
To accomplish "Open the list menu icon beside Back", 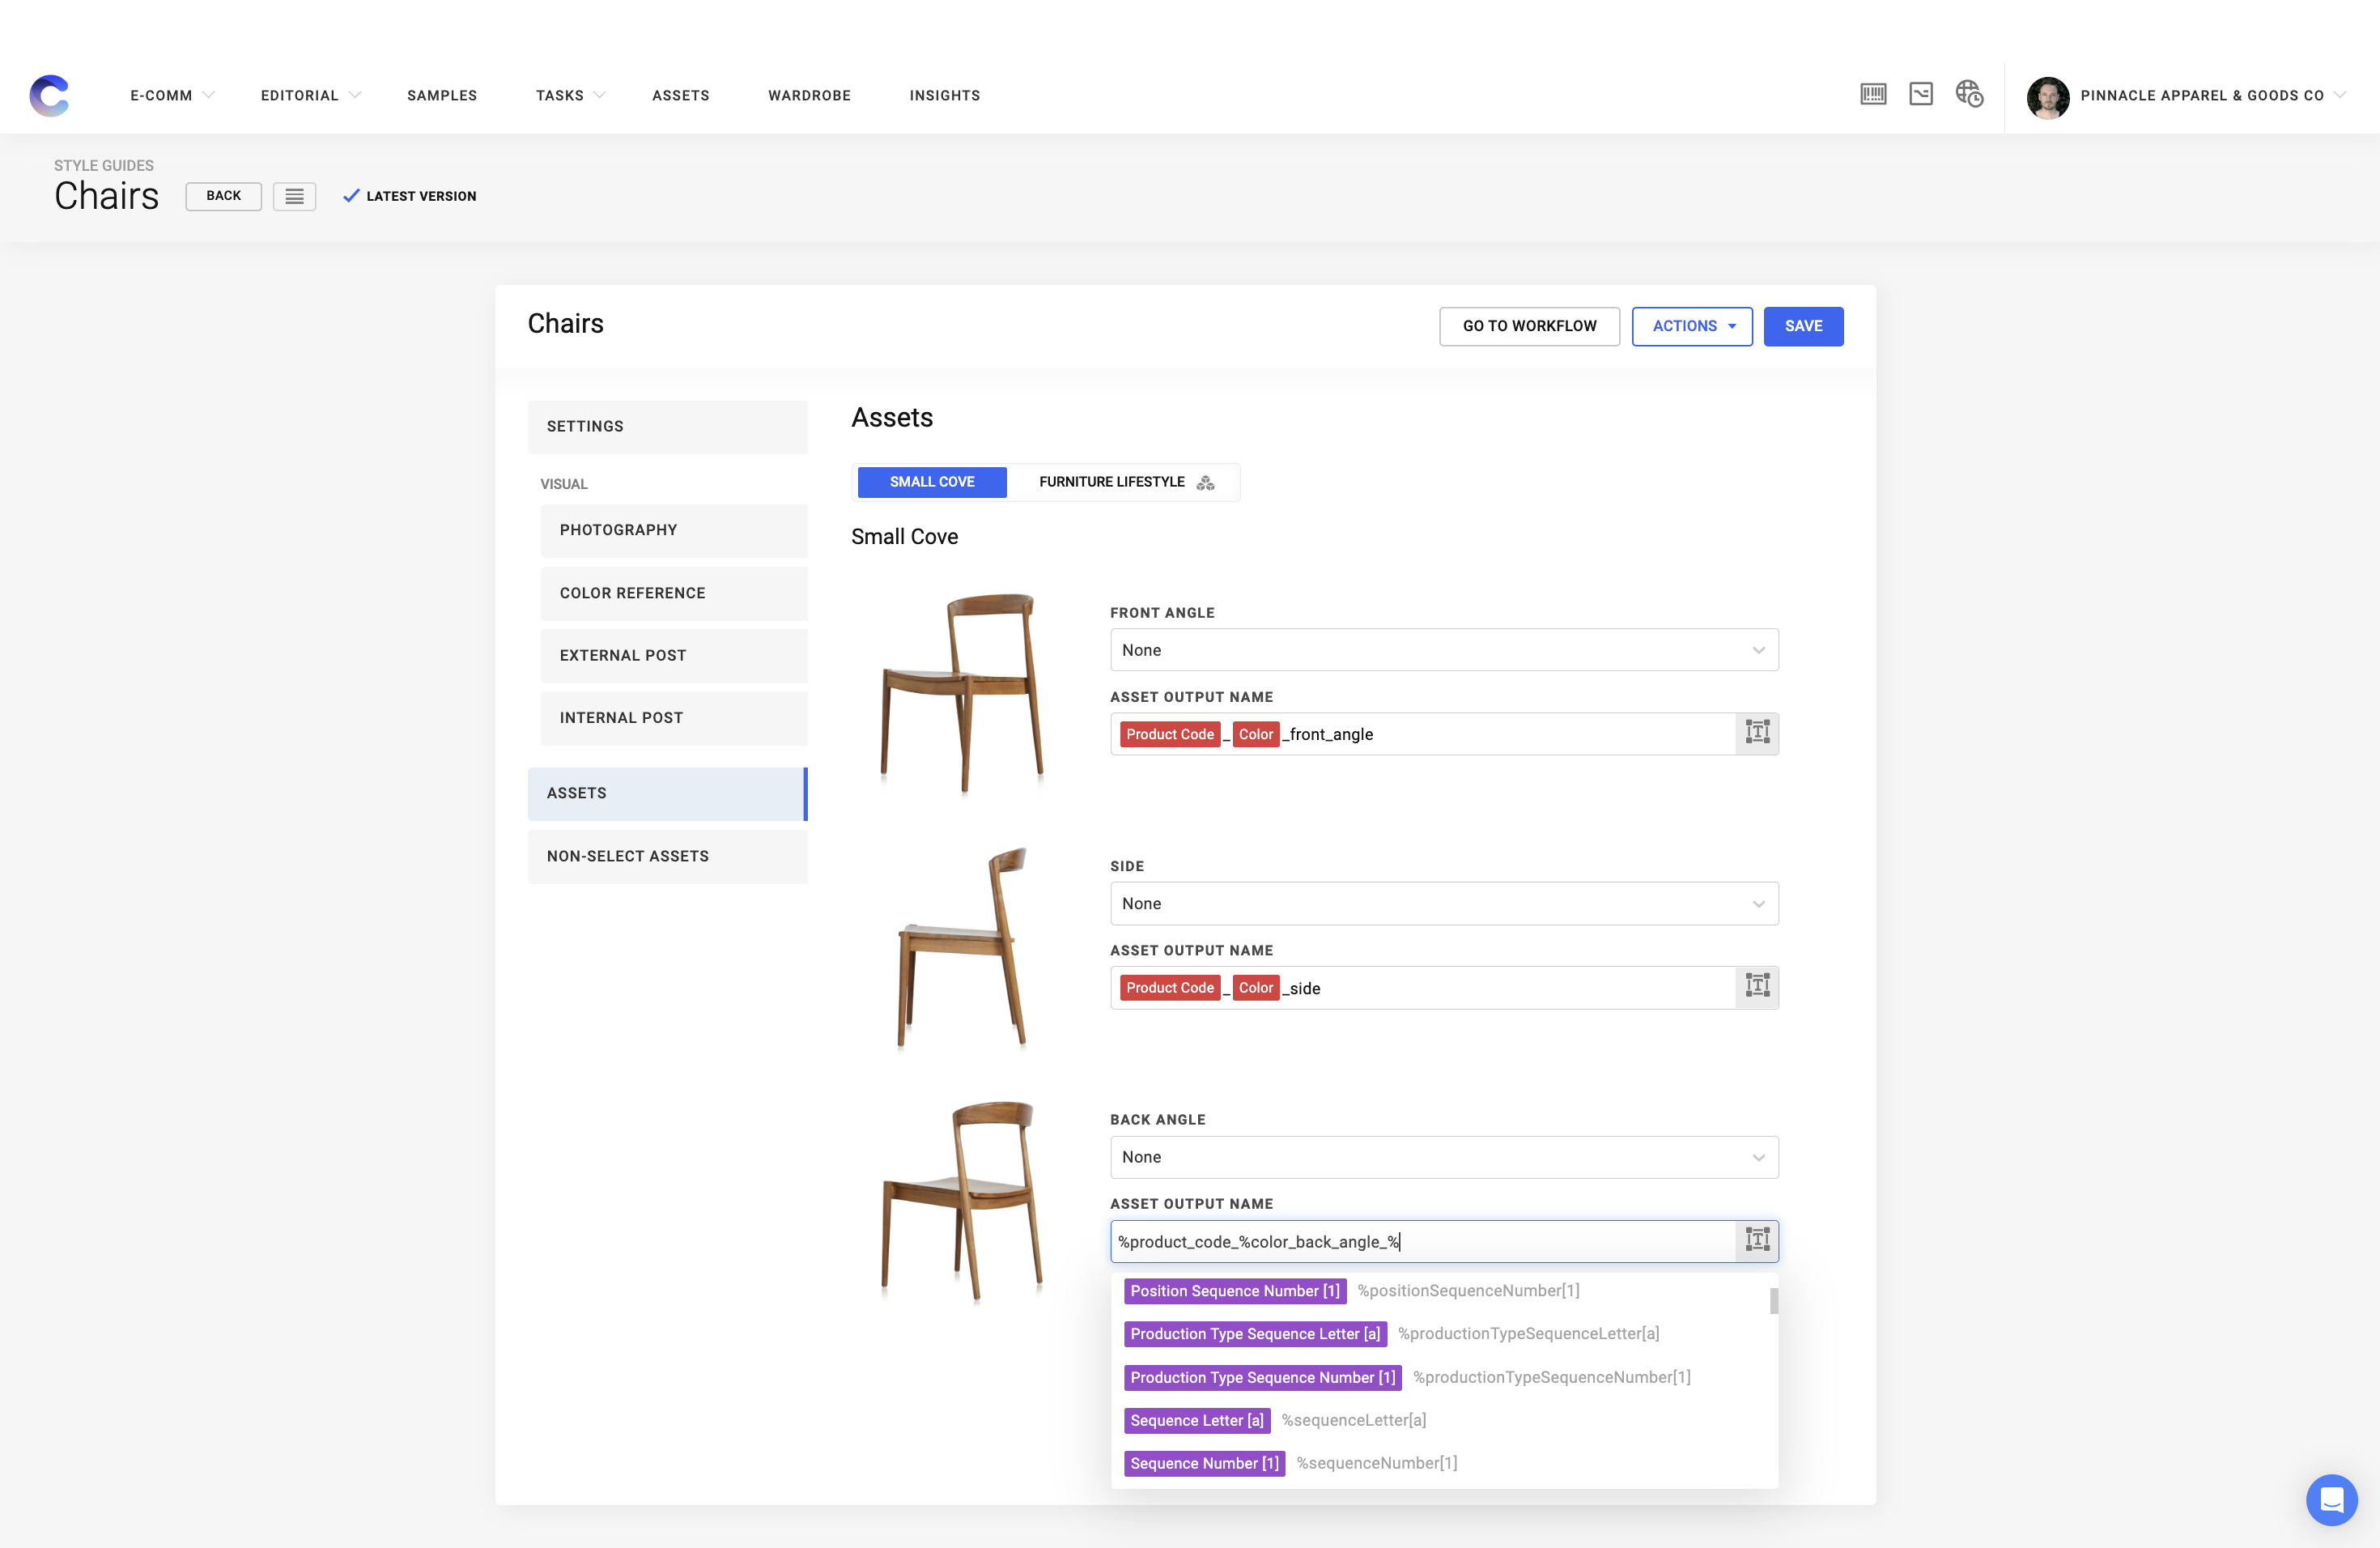I will tap(294, 196).
